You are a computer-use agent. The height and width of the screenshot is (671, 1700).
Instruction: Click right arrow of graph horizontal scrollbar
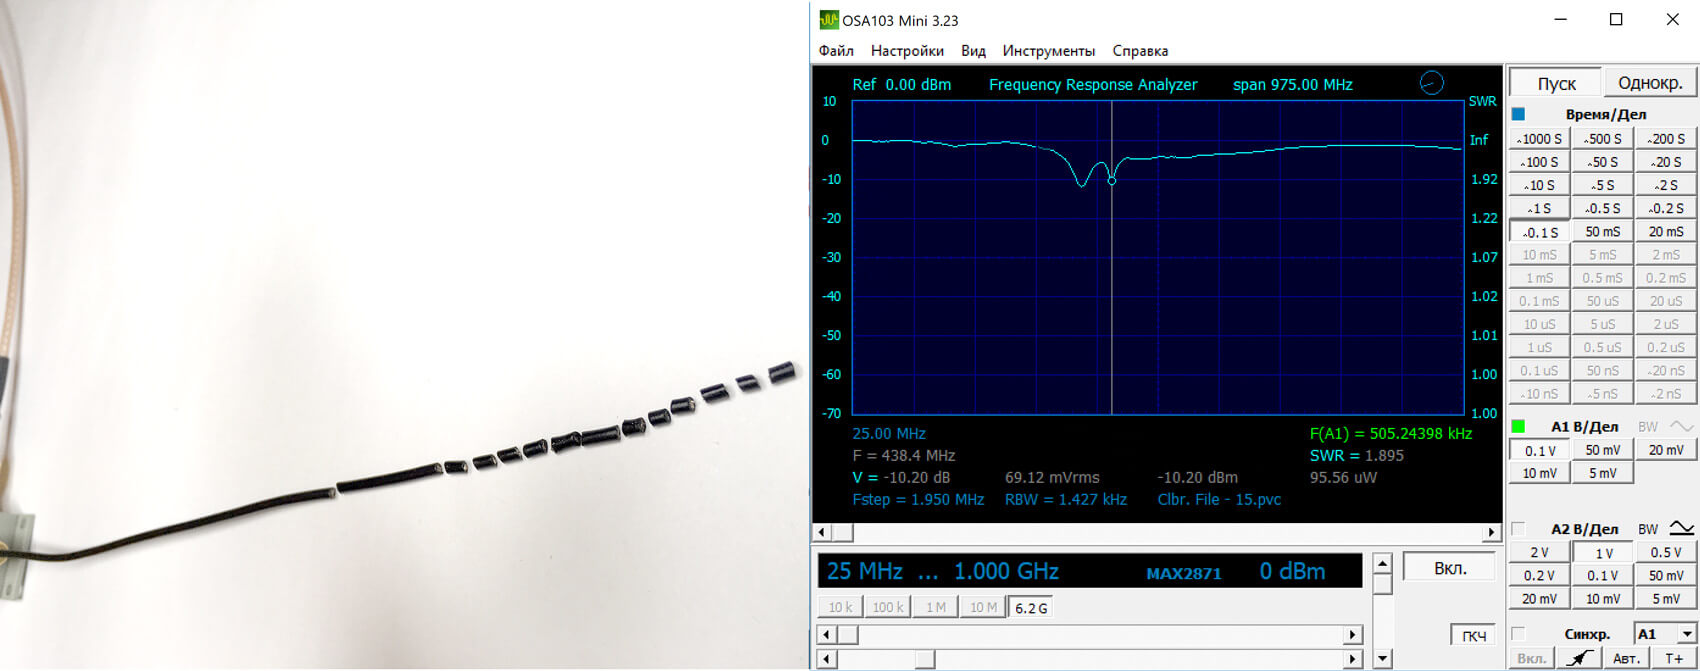[1492, 532]
